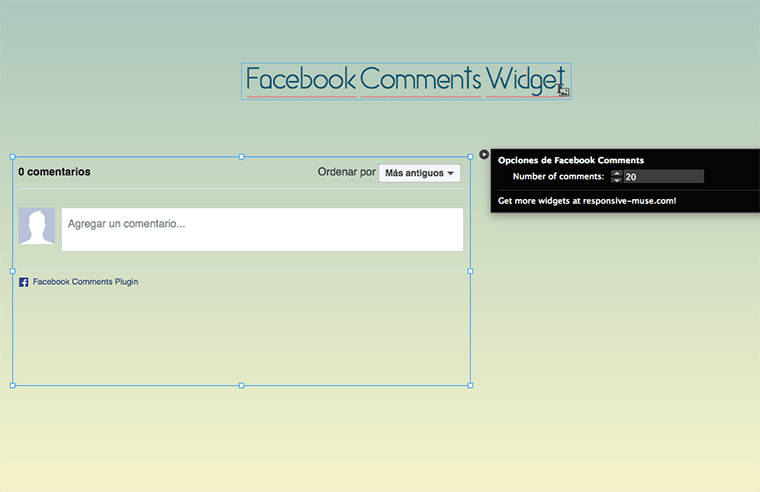Click the widget options flyout arrow button
760x492 pixels.
click(484, 155)
